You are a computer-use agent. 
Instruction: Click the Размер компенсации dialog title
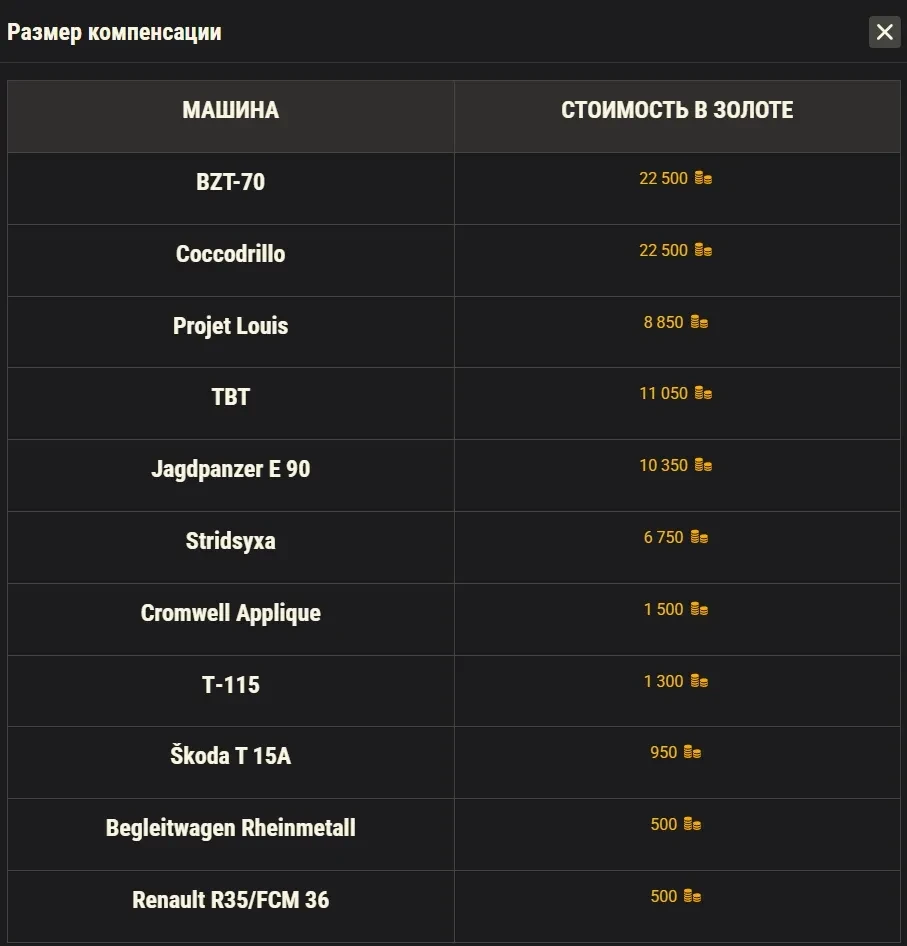pyautogui.click(x=114, y=32)
